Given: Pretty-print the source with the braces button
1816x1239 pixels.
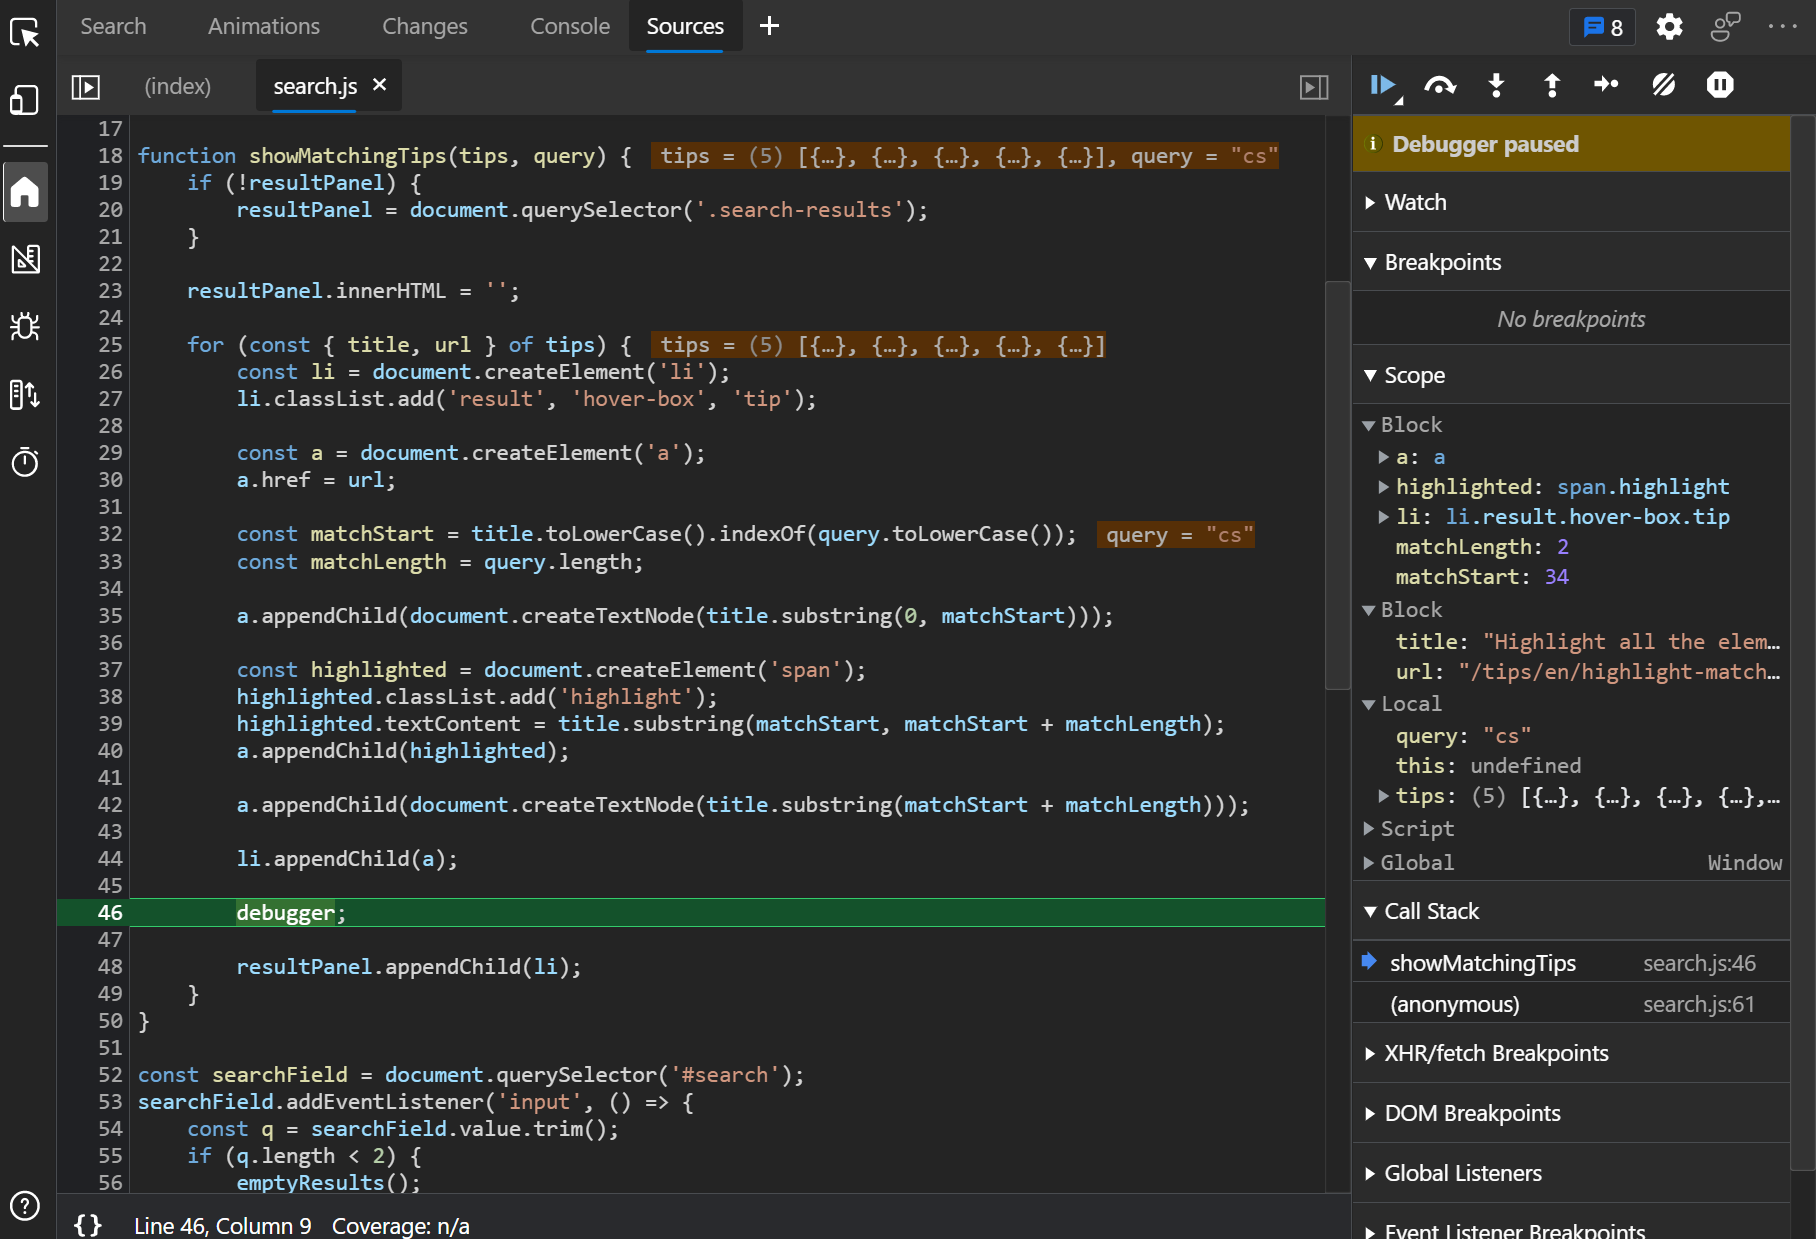Looking at the screenshot, I should [86, 1222].
